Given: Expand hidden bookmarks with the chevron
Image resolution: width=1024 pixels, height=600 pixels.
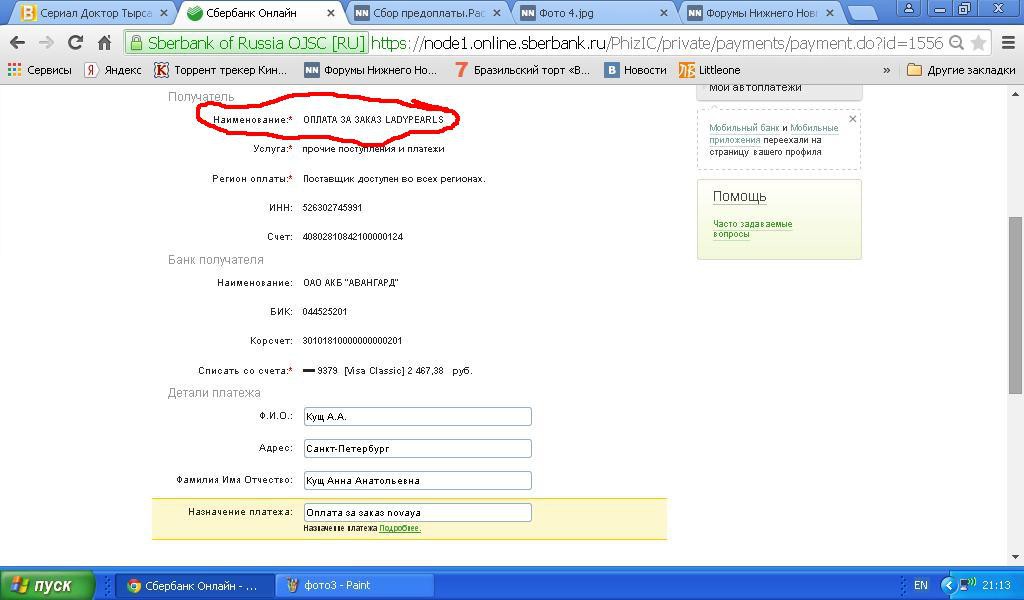Looking at the screenshot, I should coord(886,70).
